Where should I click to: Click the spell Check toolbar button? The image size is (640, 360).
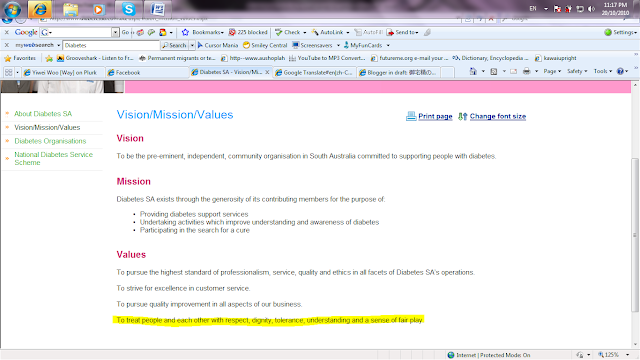pos(288,32)
